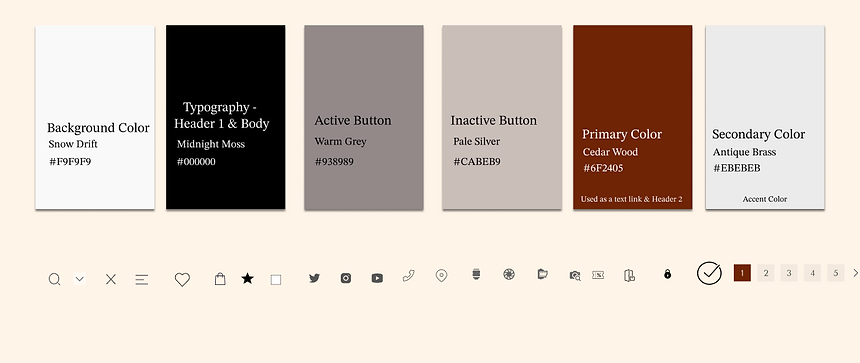Click the discount ticket coupon icon
Viewport: 860px width, 363px height.
(x=598, y=275)
